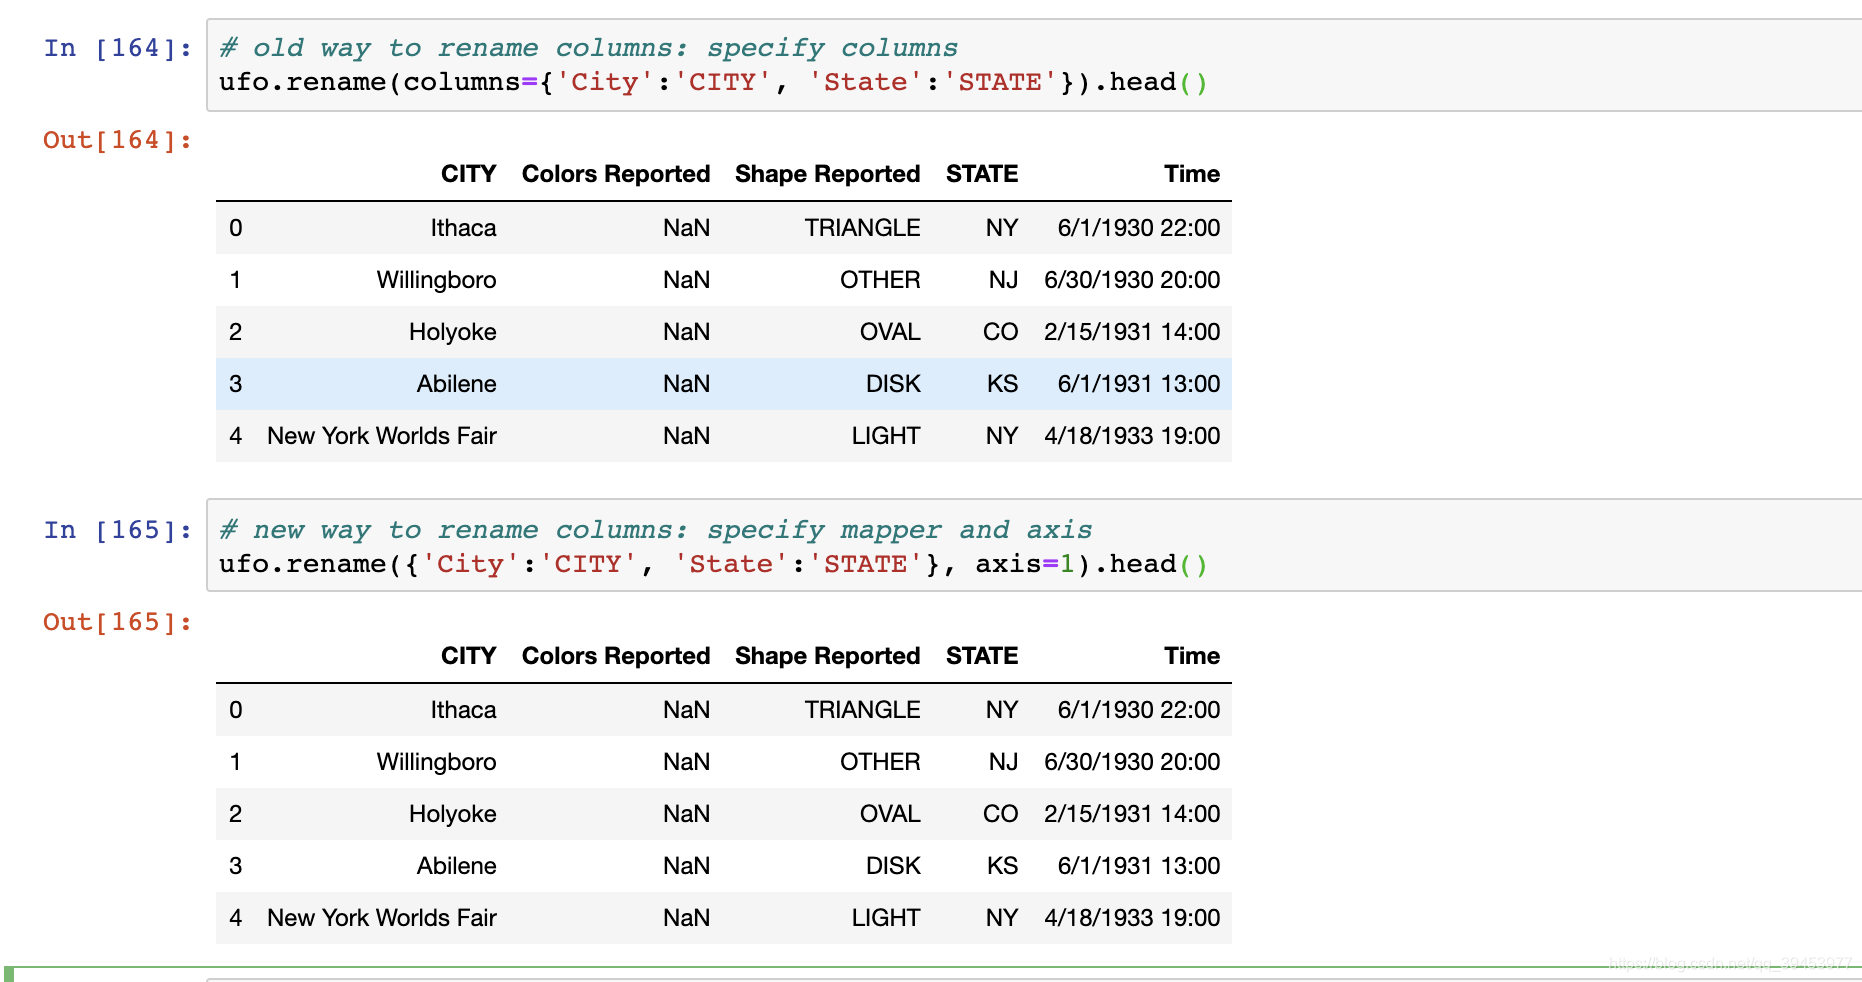The width and height of the screenshot is (1862, 982).
Task: Click 6/30/1930 20:00 in Out[165] table
Action: click(1132, 762)
